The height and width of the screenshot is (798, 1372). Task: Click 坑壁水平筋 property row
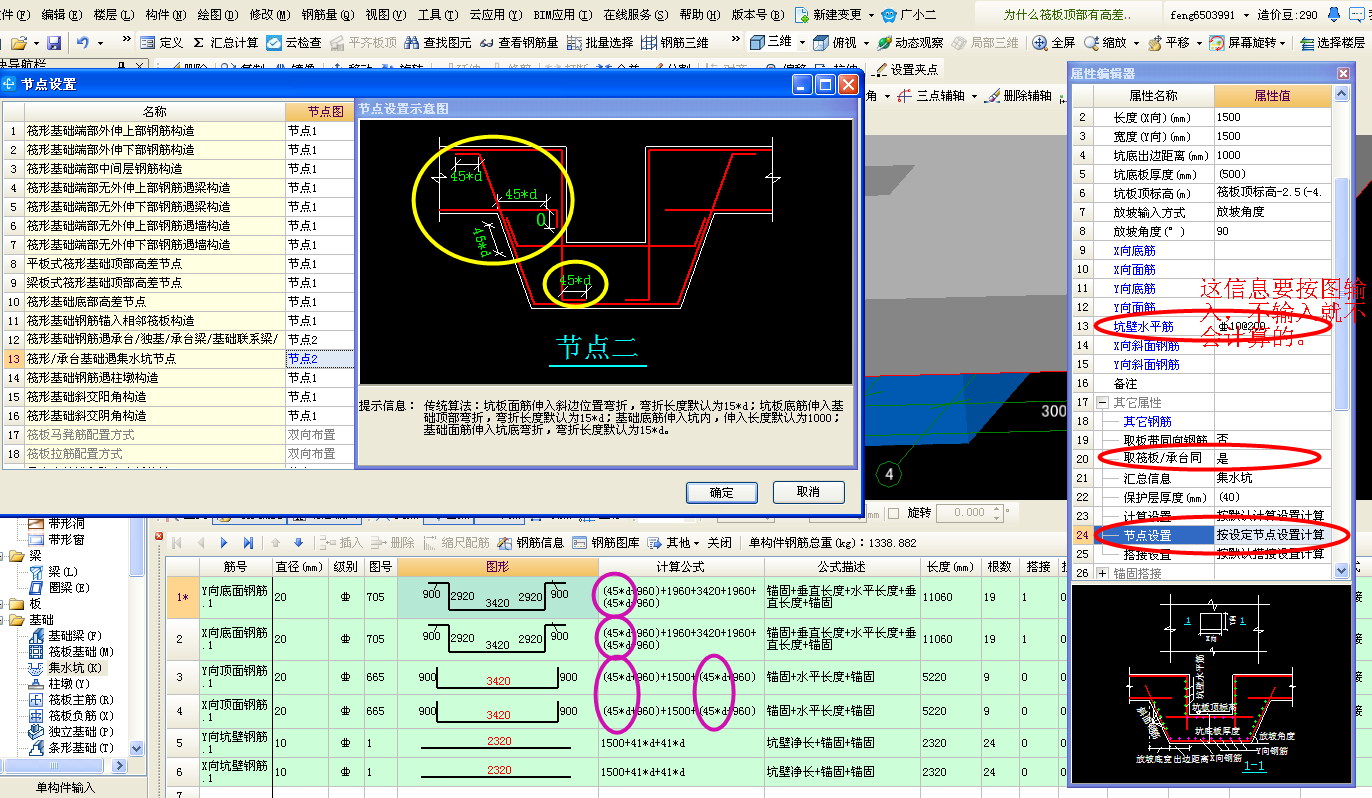[1202, 326]
